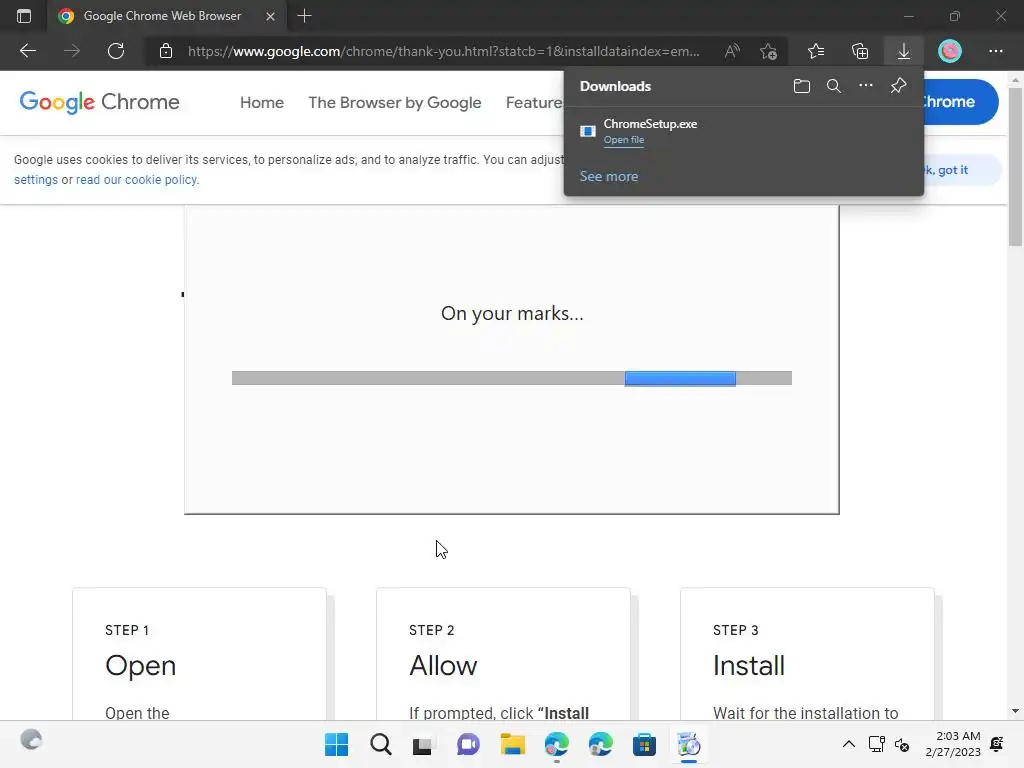Open downloads folder from Downloads panel
The height and width of the screenshot is (768, 1024).
pos(801,86)
